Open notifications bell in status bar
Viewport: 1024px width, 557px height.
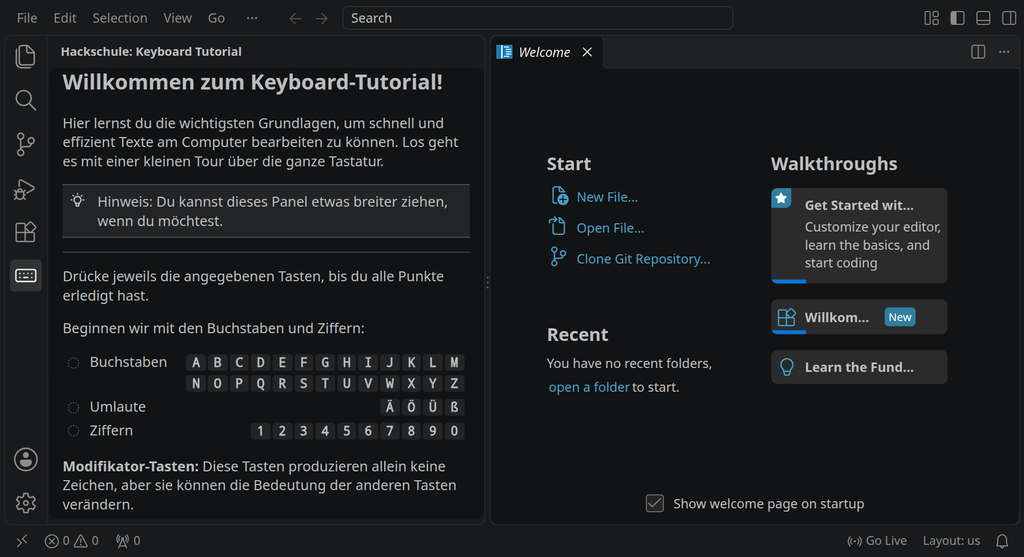[x=1002, y=541]
